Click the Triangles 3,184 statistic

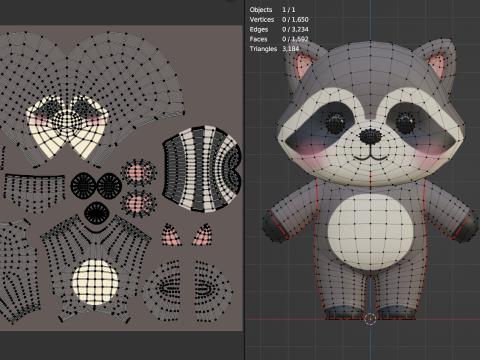point(275,49)
